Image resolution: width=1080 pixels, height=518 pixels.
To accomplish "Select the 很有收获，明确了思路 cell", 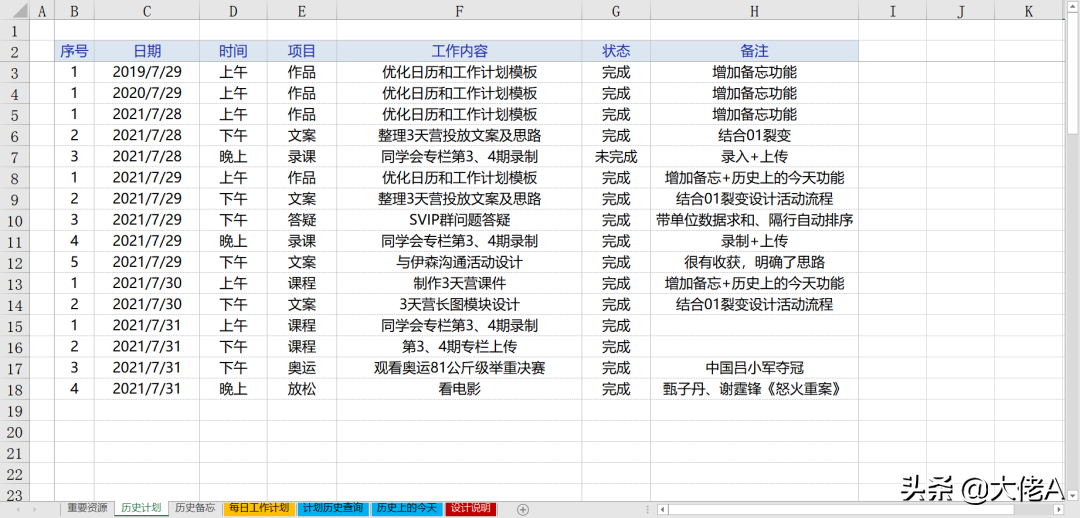I will point(754,262).
